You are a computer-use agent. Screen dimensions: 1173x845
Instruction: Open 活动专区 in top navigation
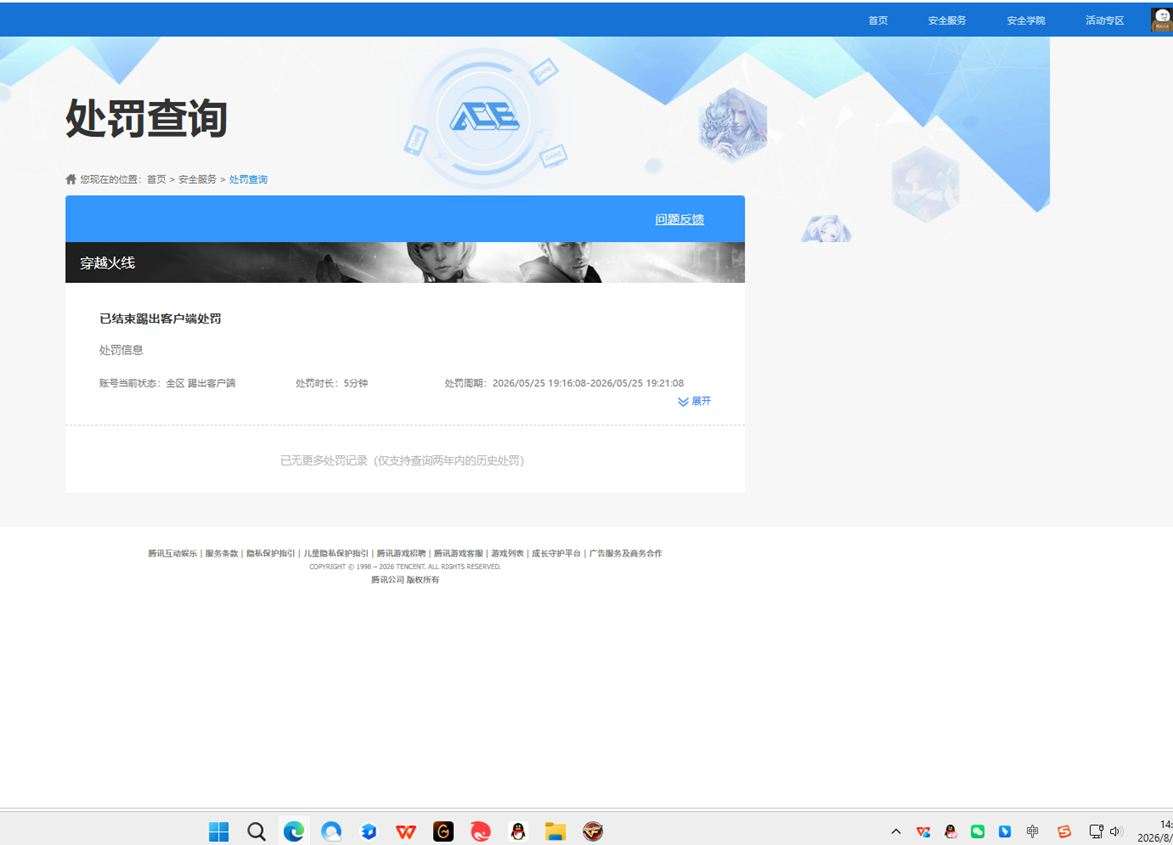coord(1105,20)
